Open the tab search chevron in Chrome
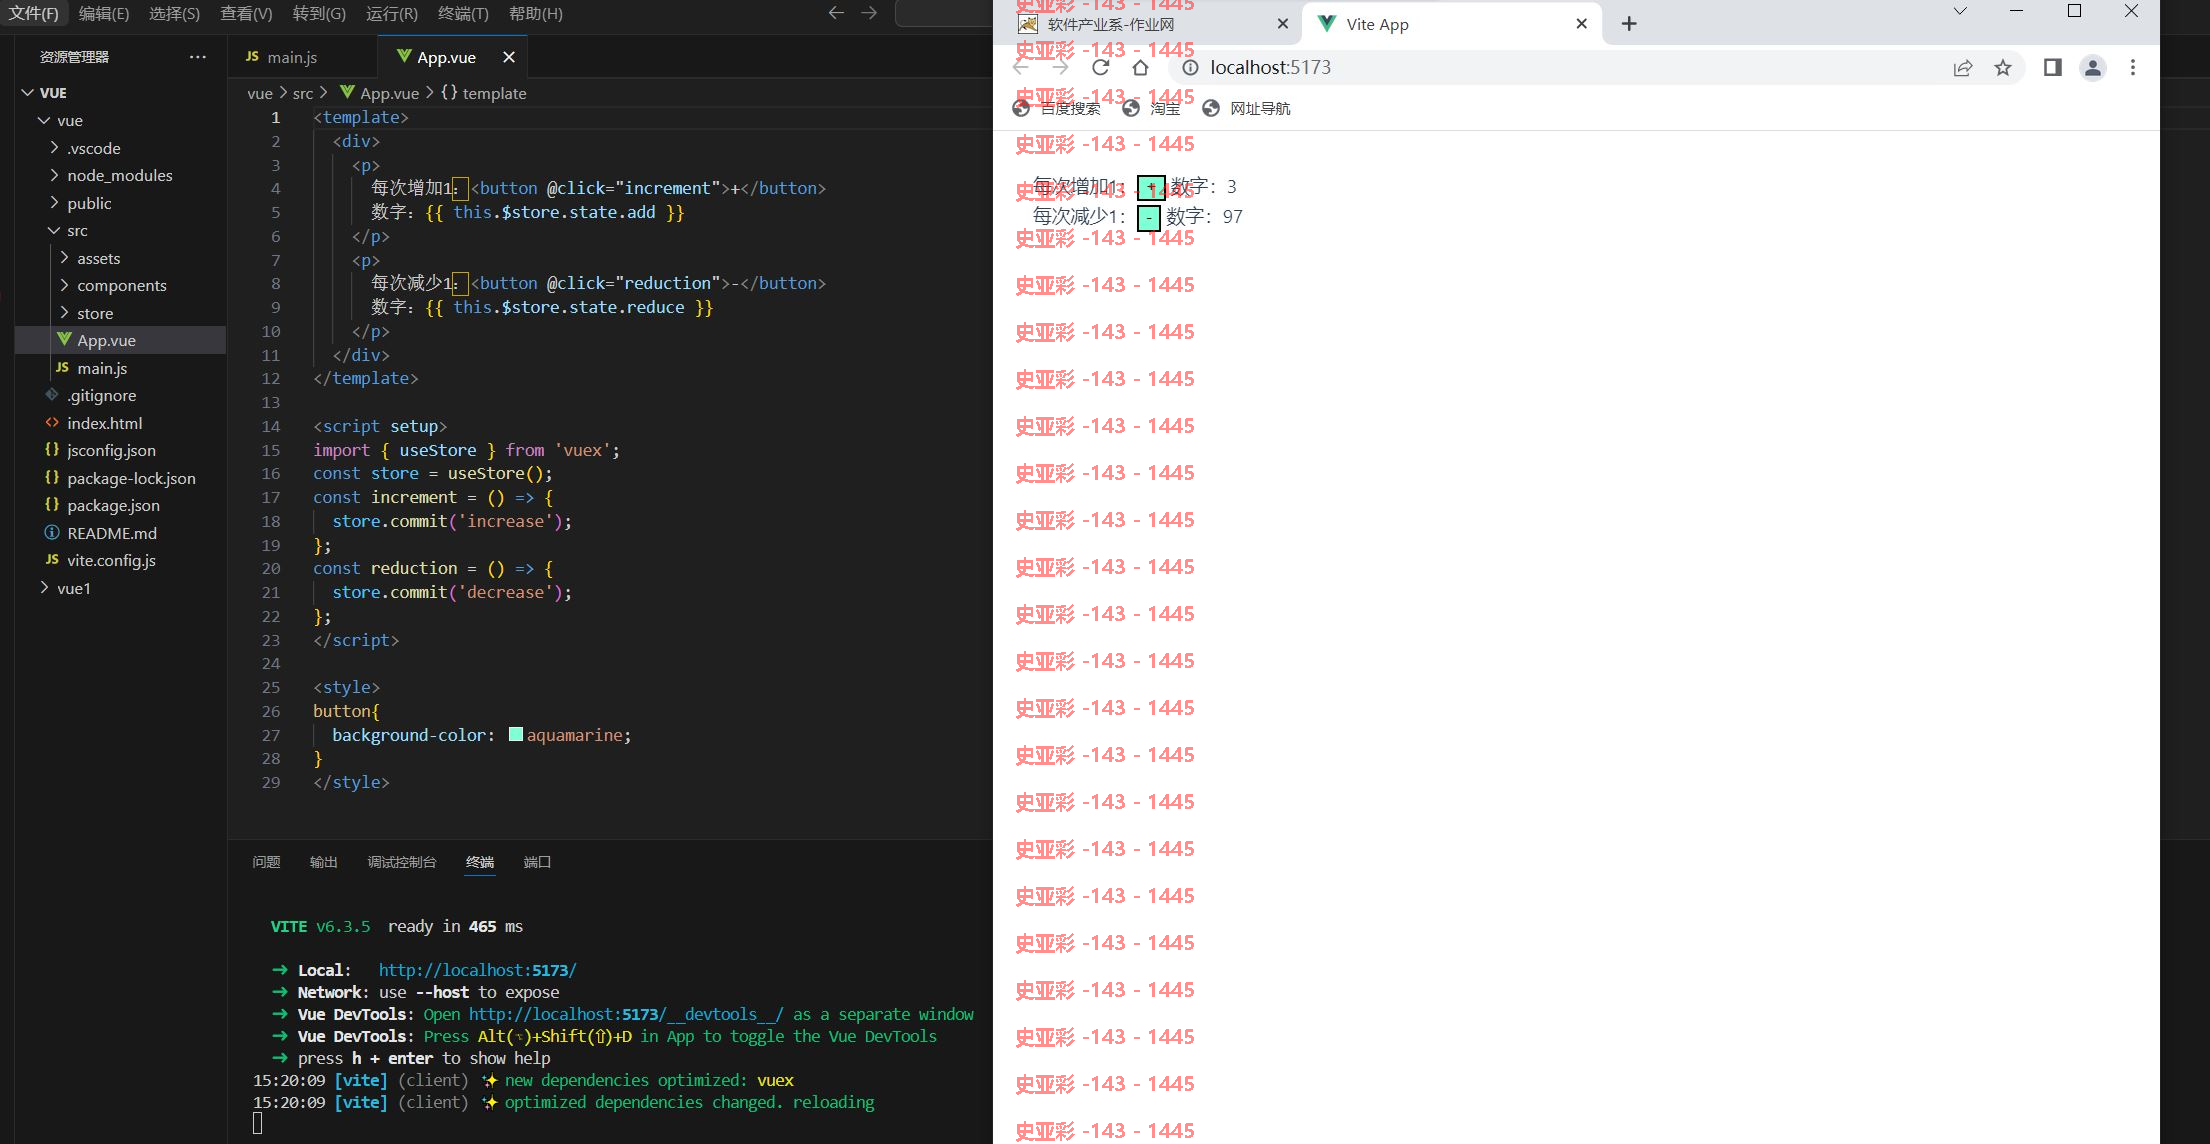 (1960, 11)
